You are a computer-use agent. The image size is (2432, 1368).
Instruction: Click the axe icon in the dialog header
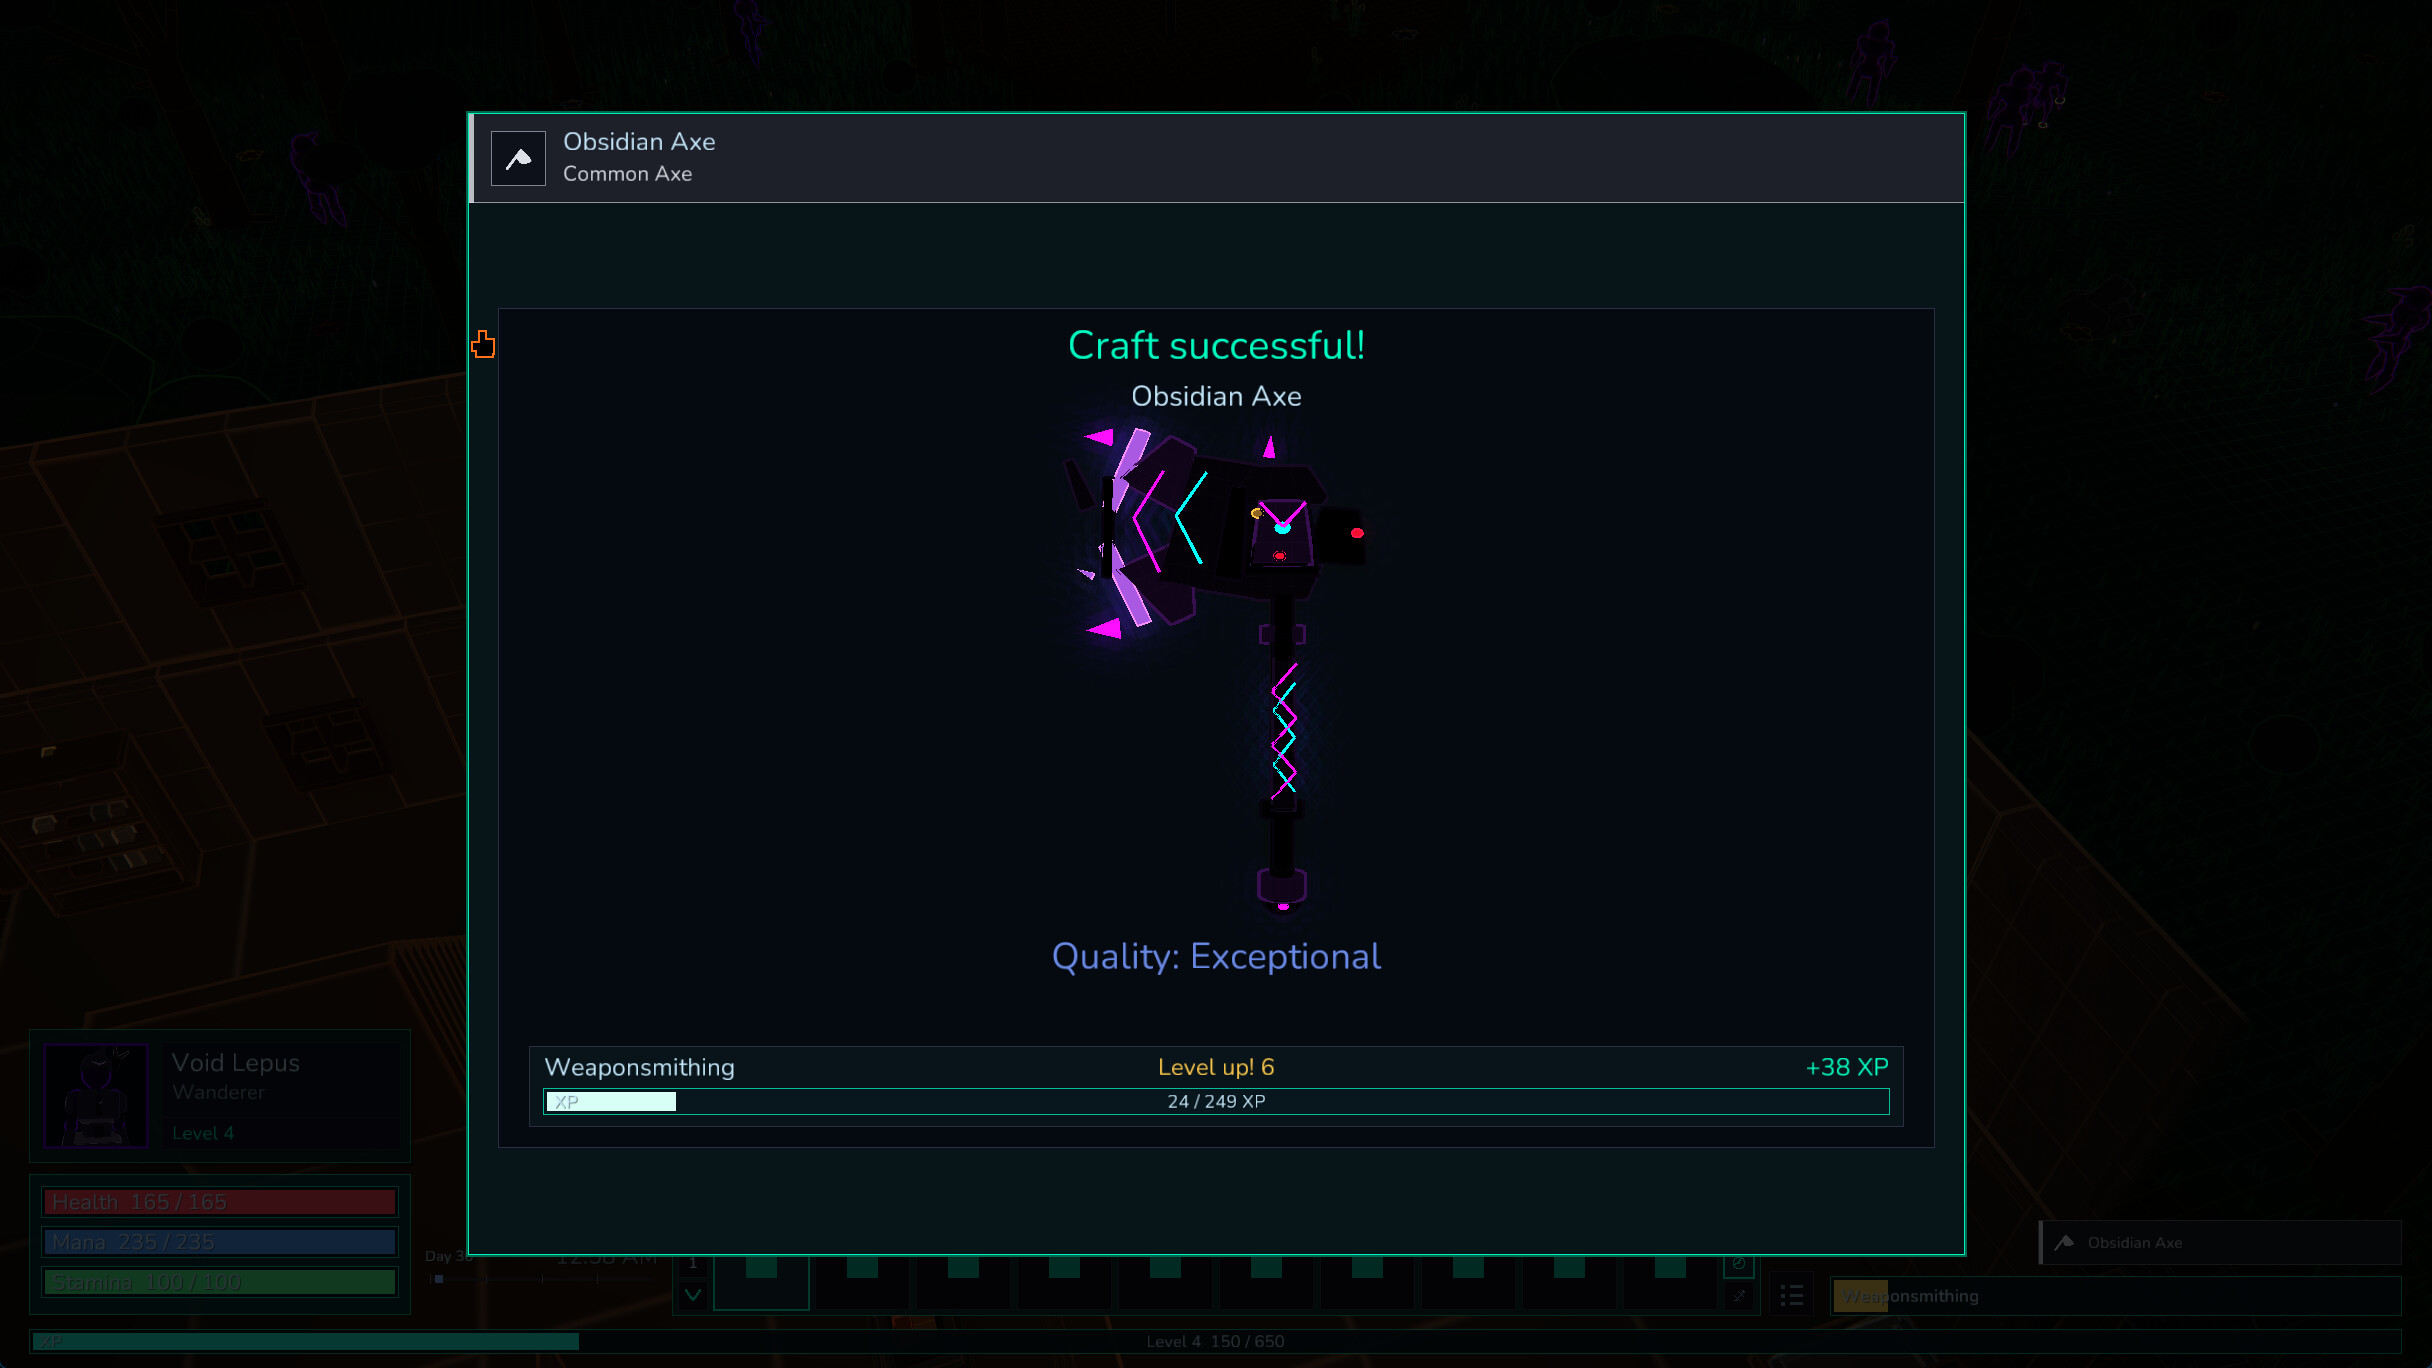pyautogui.click(x=518, y=158)
